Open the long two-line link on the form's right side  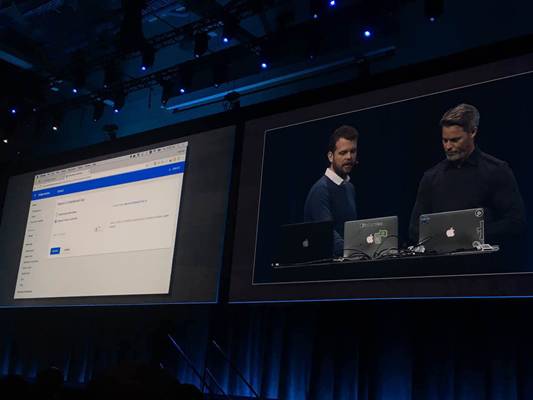(x=139, y=221)
